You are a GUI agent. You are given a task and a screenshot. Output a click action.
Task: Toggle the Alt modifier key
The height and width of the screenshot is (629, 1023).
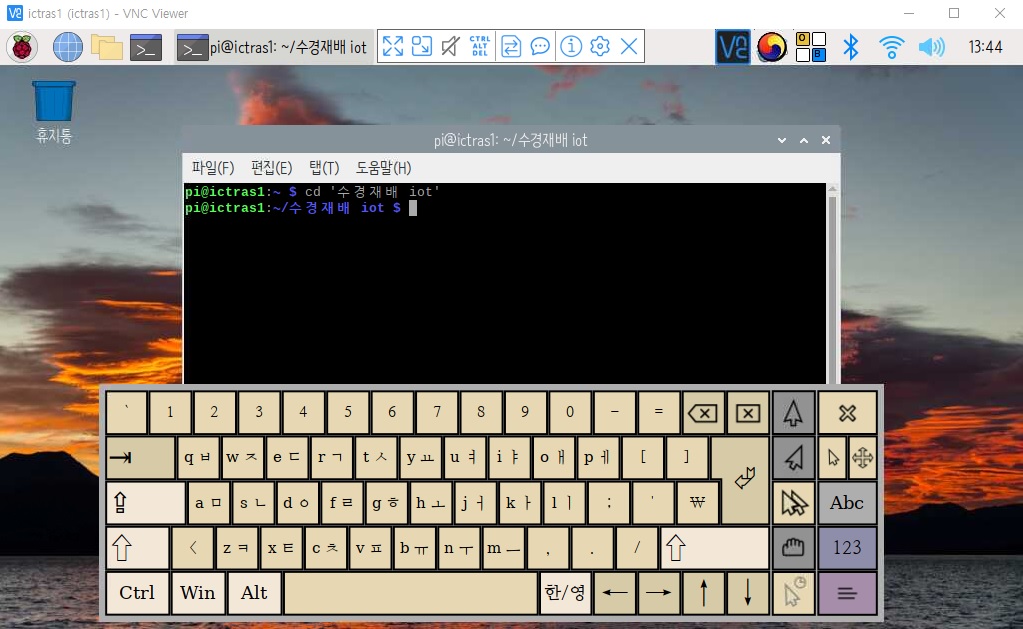[254, 592]
